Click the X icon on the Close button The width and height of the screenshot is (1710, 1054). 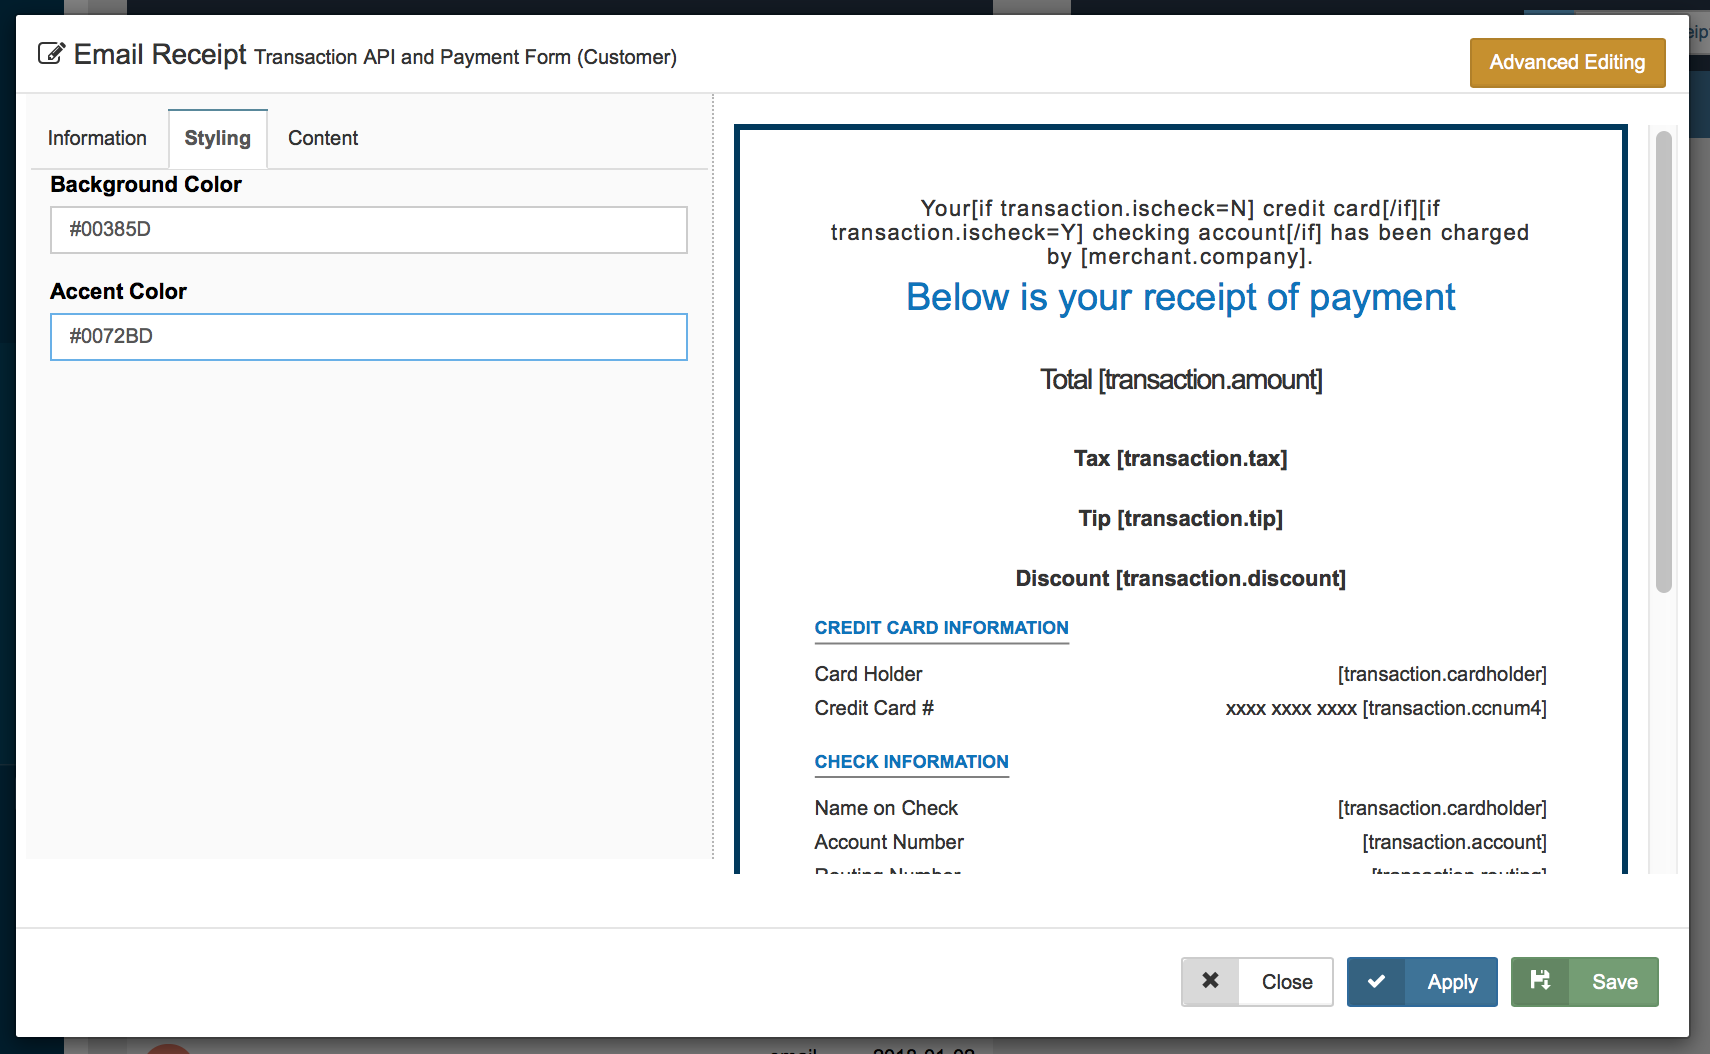point(1210,981)
